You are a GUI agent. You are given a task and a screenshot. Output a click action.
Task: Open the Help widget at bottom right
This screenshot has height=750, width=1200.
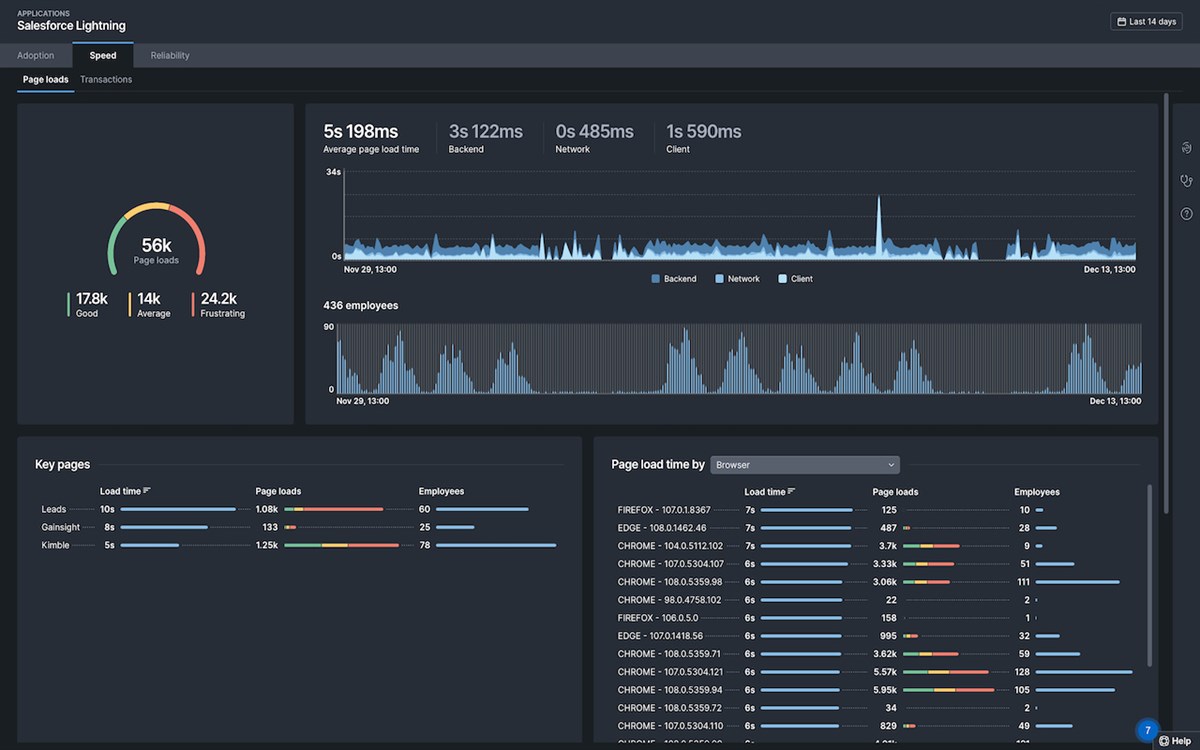click(x=1175, y=741)
